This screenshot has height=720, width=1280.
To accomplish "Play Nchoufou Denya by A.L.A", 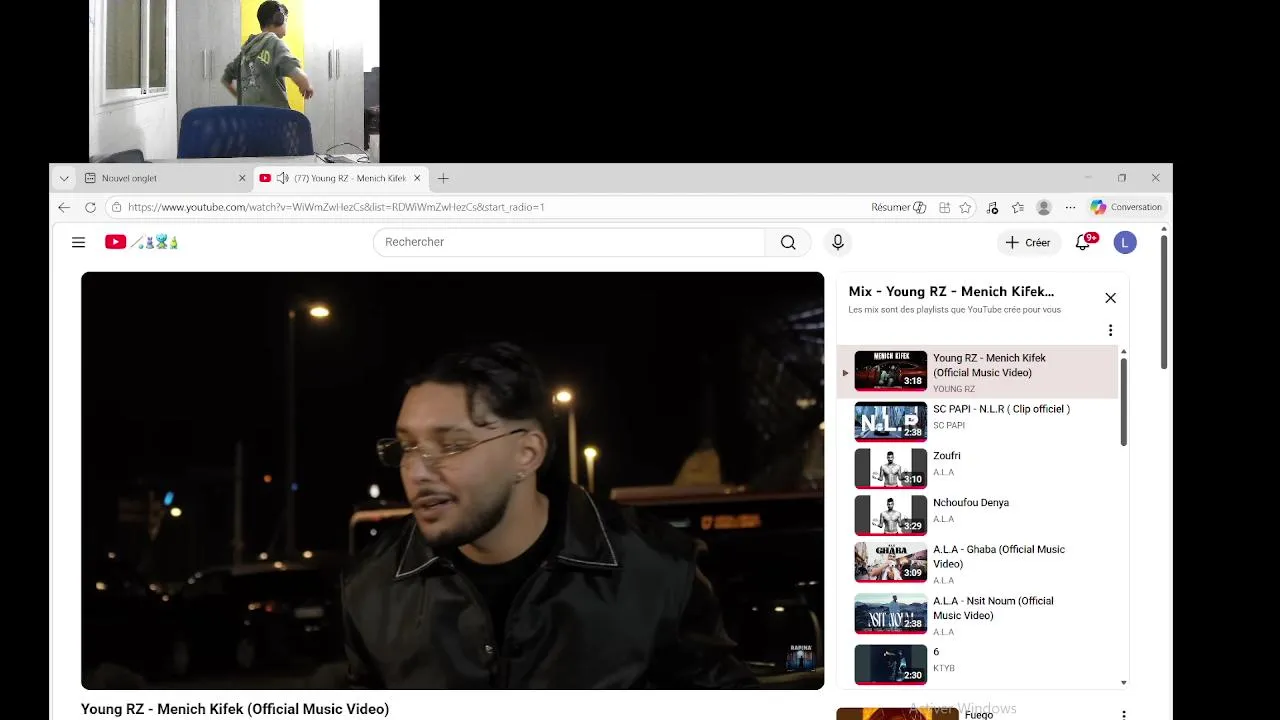I will tap(977, 515).
